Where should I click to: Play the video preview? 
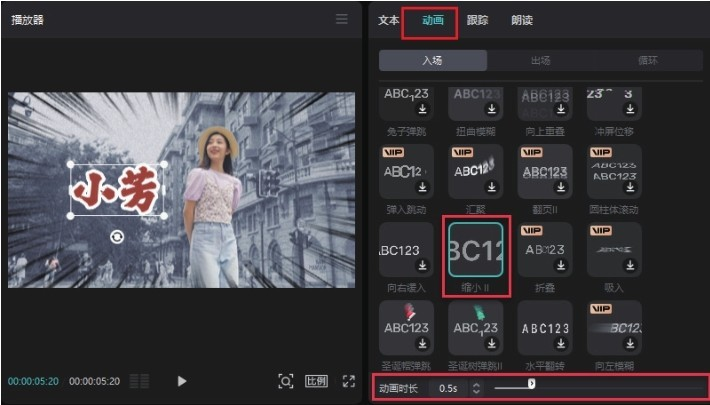(x=182, y=381)
